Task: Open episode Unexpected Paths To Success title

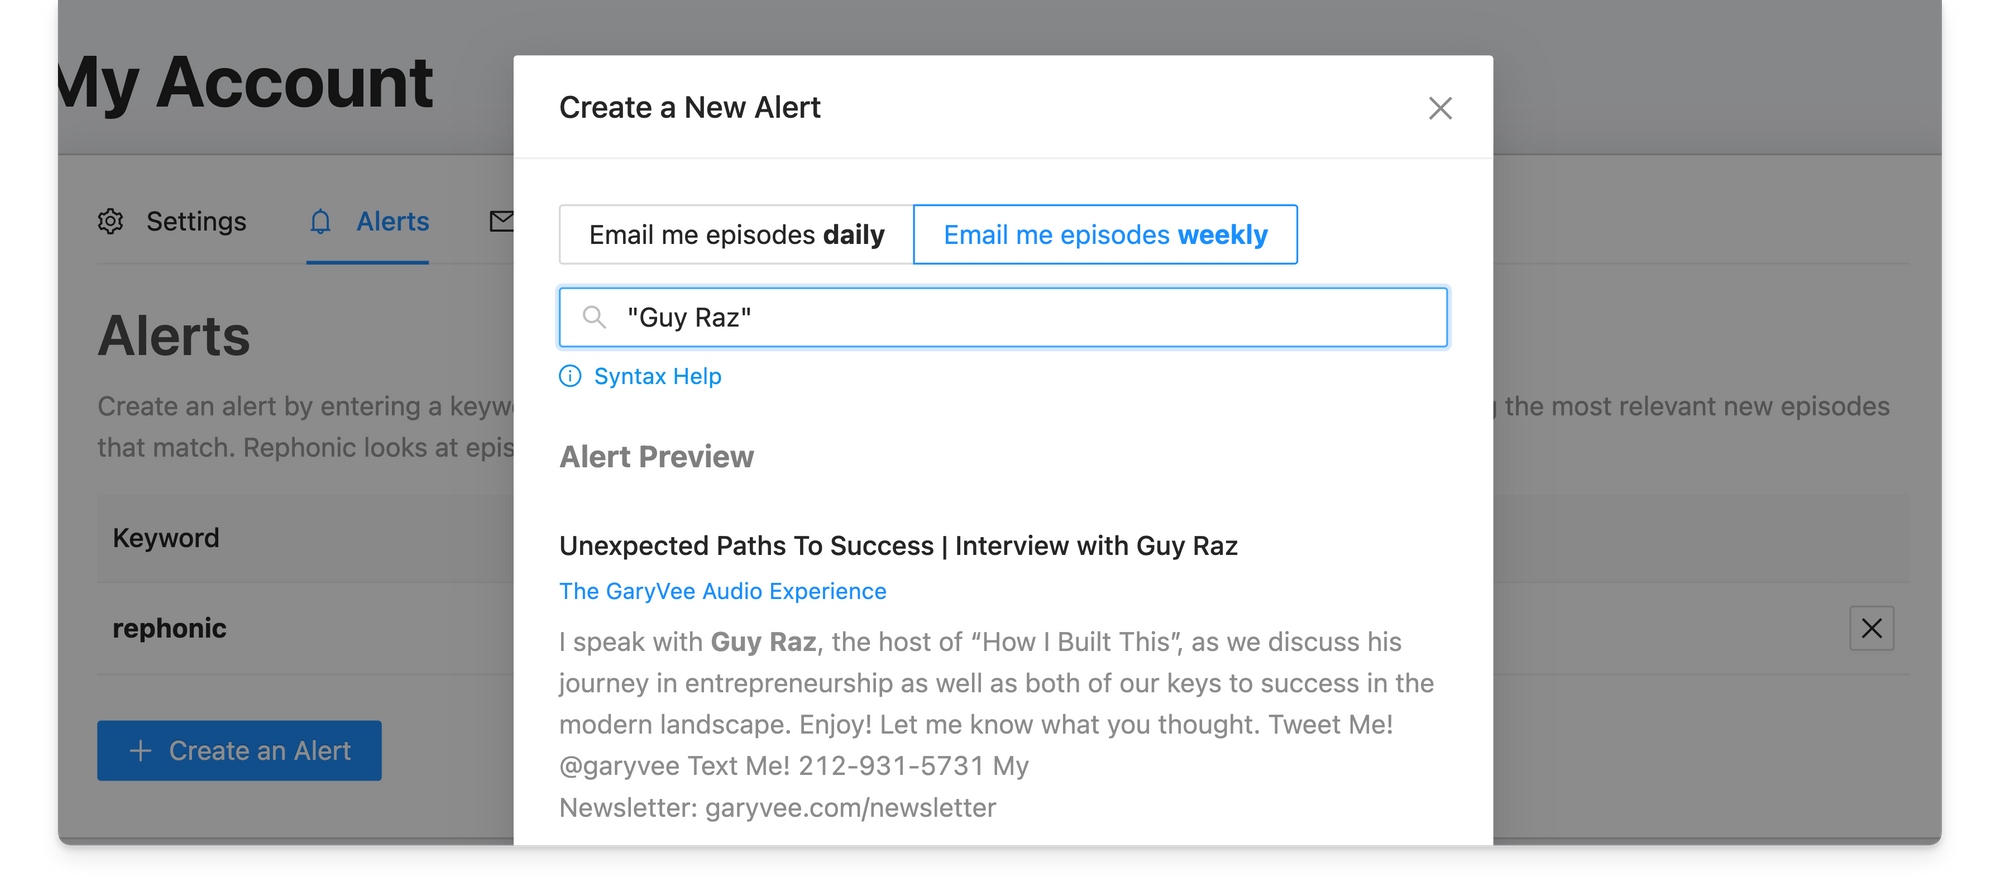Action: click(x=898, y=546)
